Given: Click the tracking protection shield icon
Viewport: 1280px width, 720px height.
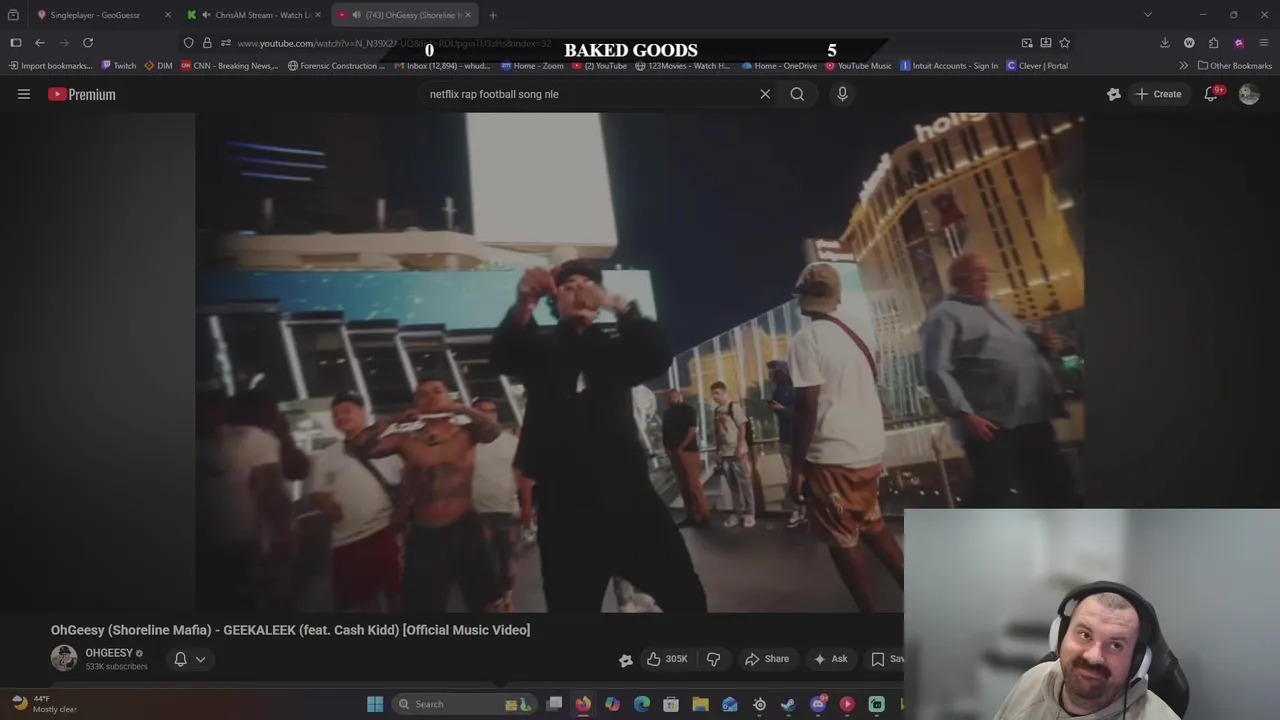Looking at the screenshot, I should click(x=188, y=43).
